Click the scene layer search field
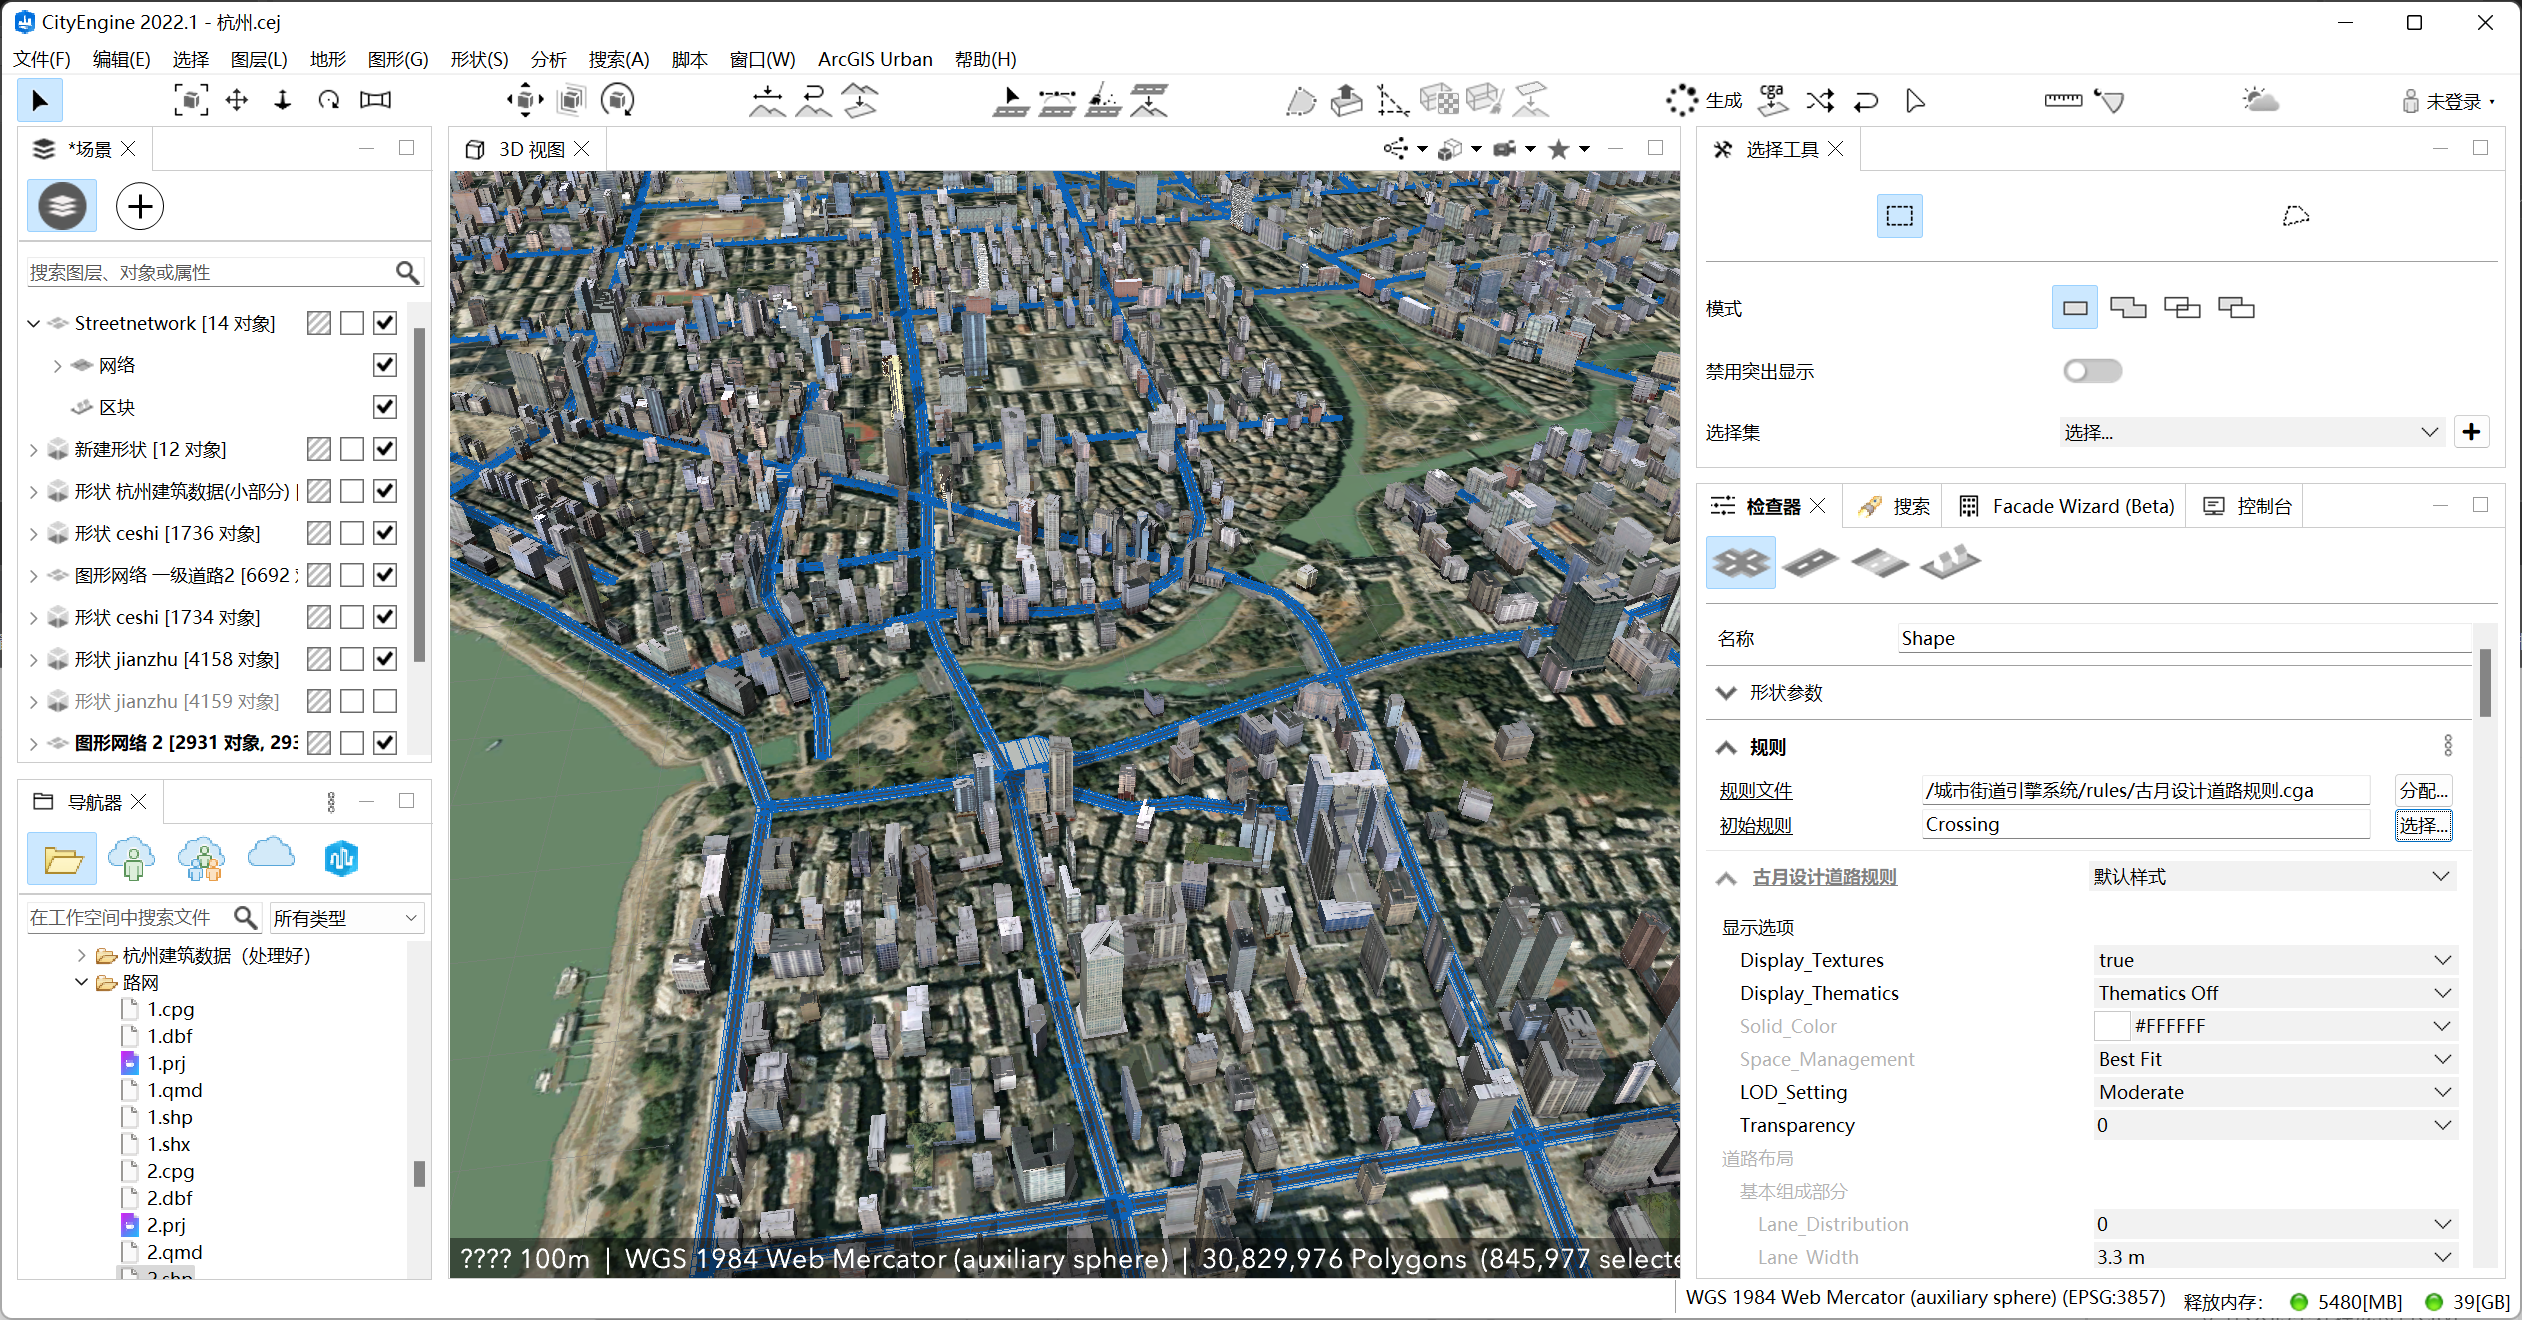 (210, 273)
